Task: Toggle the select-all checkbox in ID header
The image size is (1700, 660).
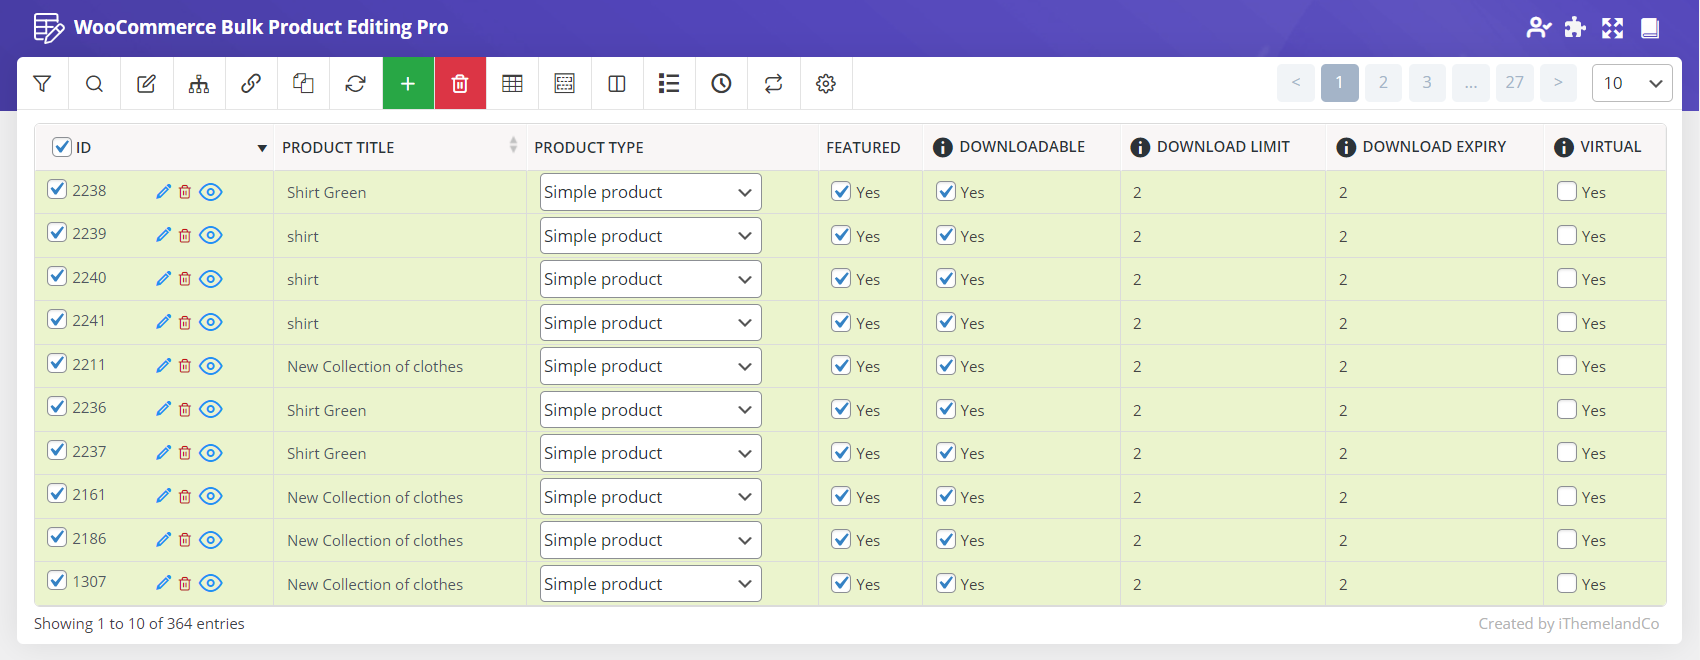Action: click(x=62, y=147)
